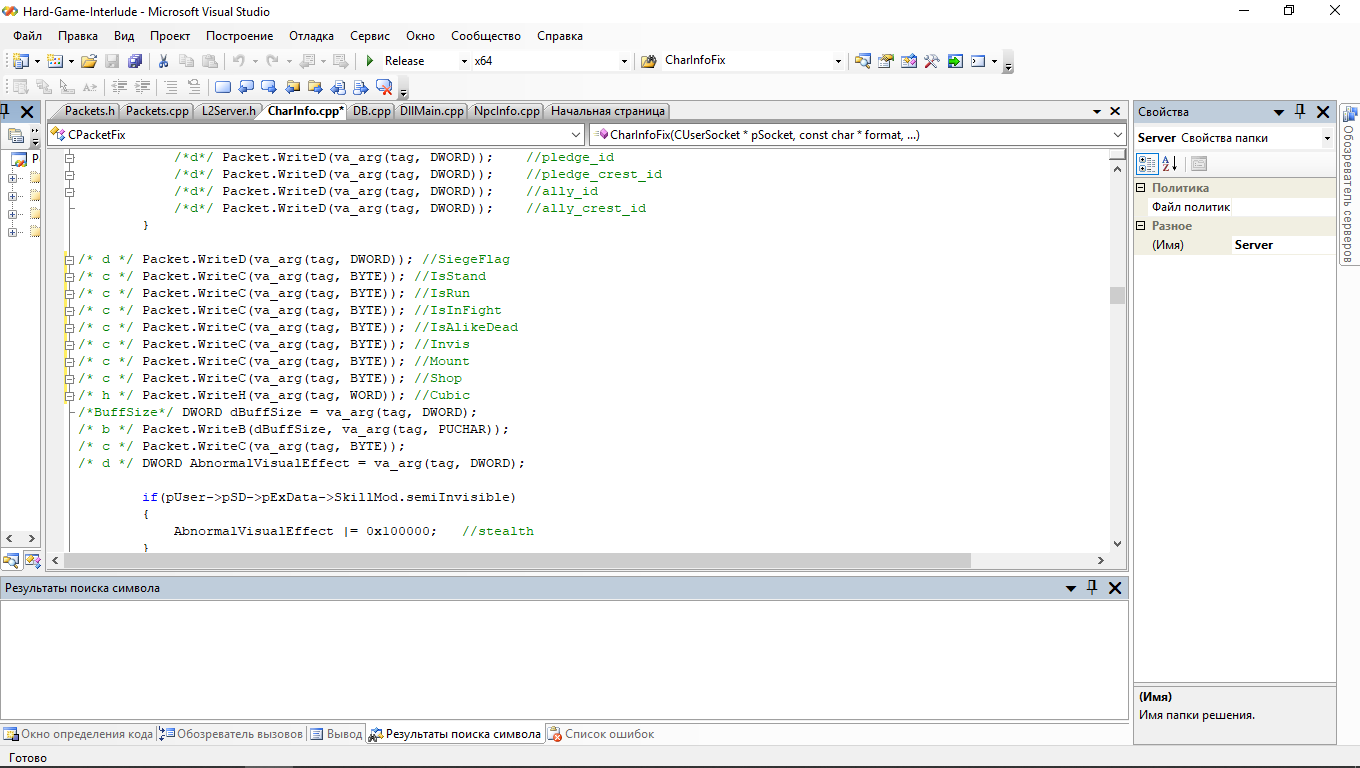This screenshot has width=1360, height=768.
Task: Open the Отладка menu
Action: (x=312, y=36)
